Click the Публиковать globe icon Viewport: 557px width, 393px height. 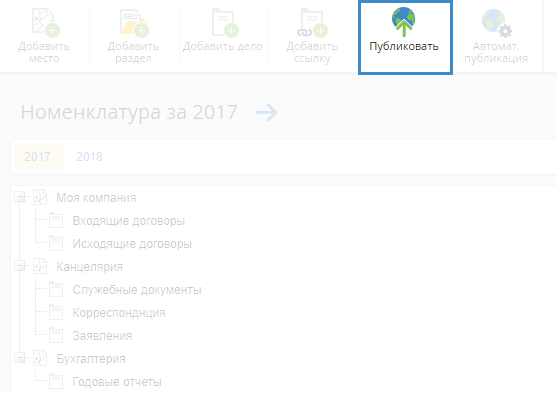coord(404,22)
